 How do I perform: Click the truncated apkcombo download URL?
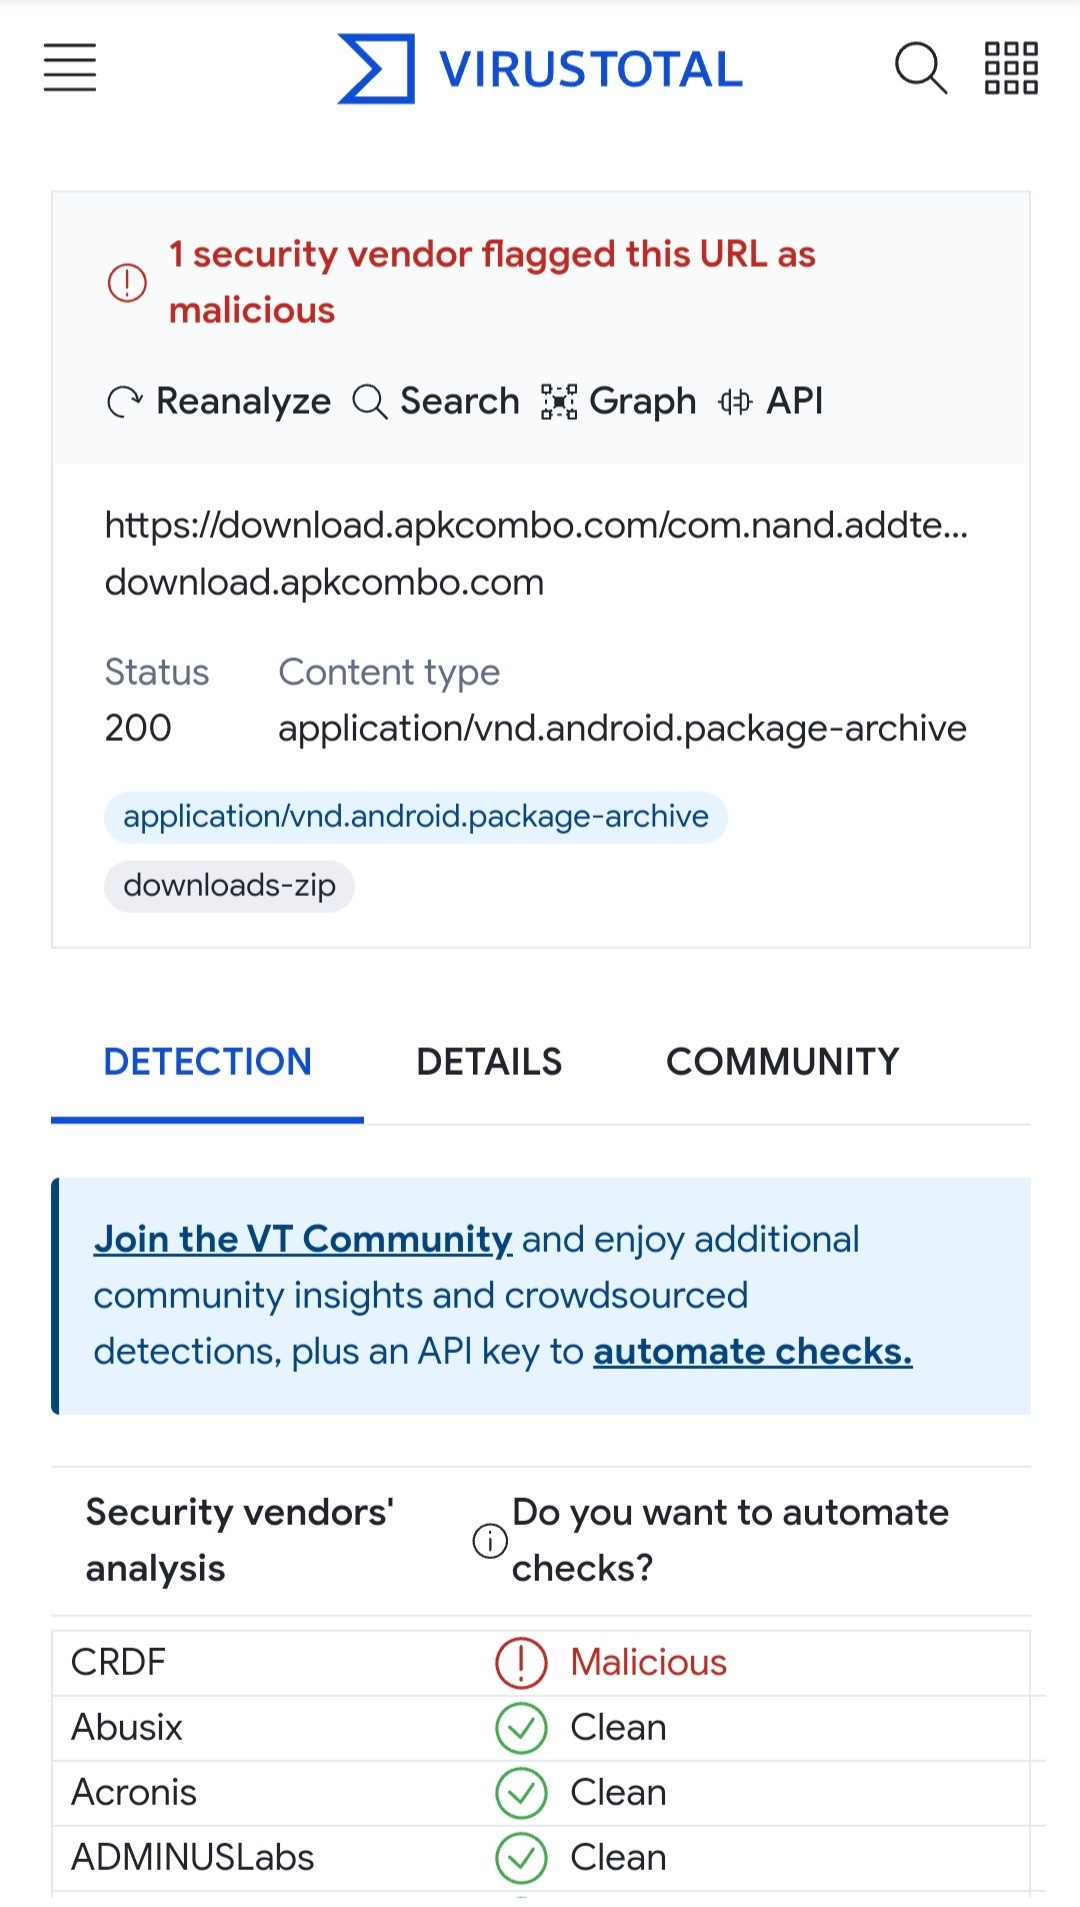tap(536, 525)
